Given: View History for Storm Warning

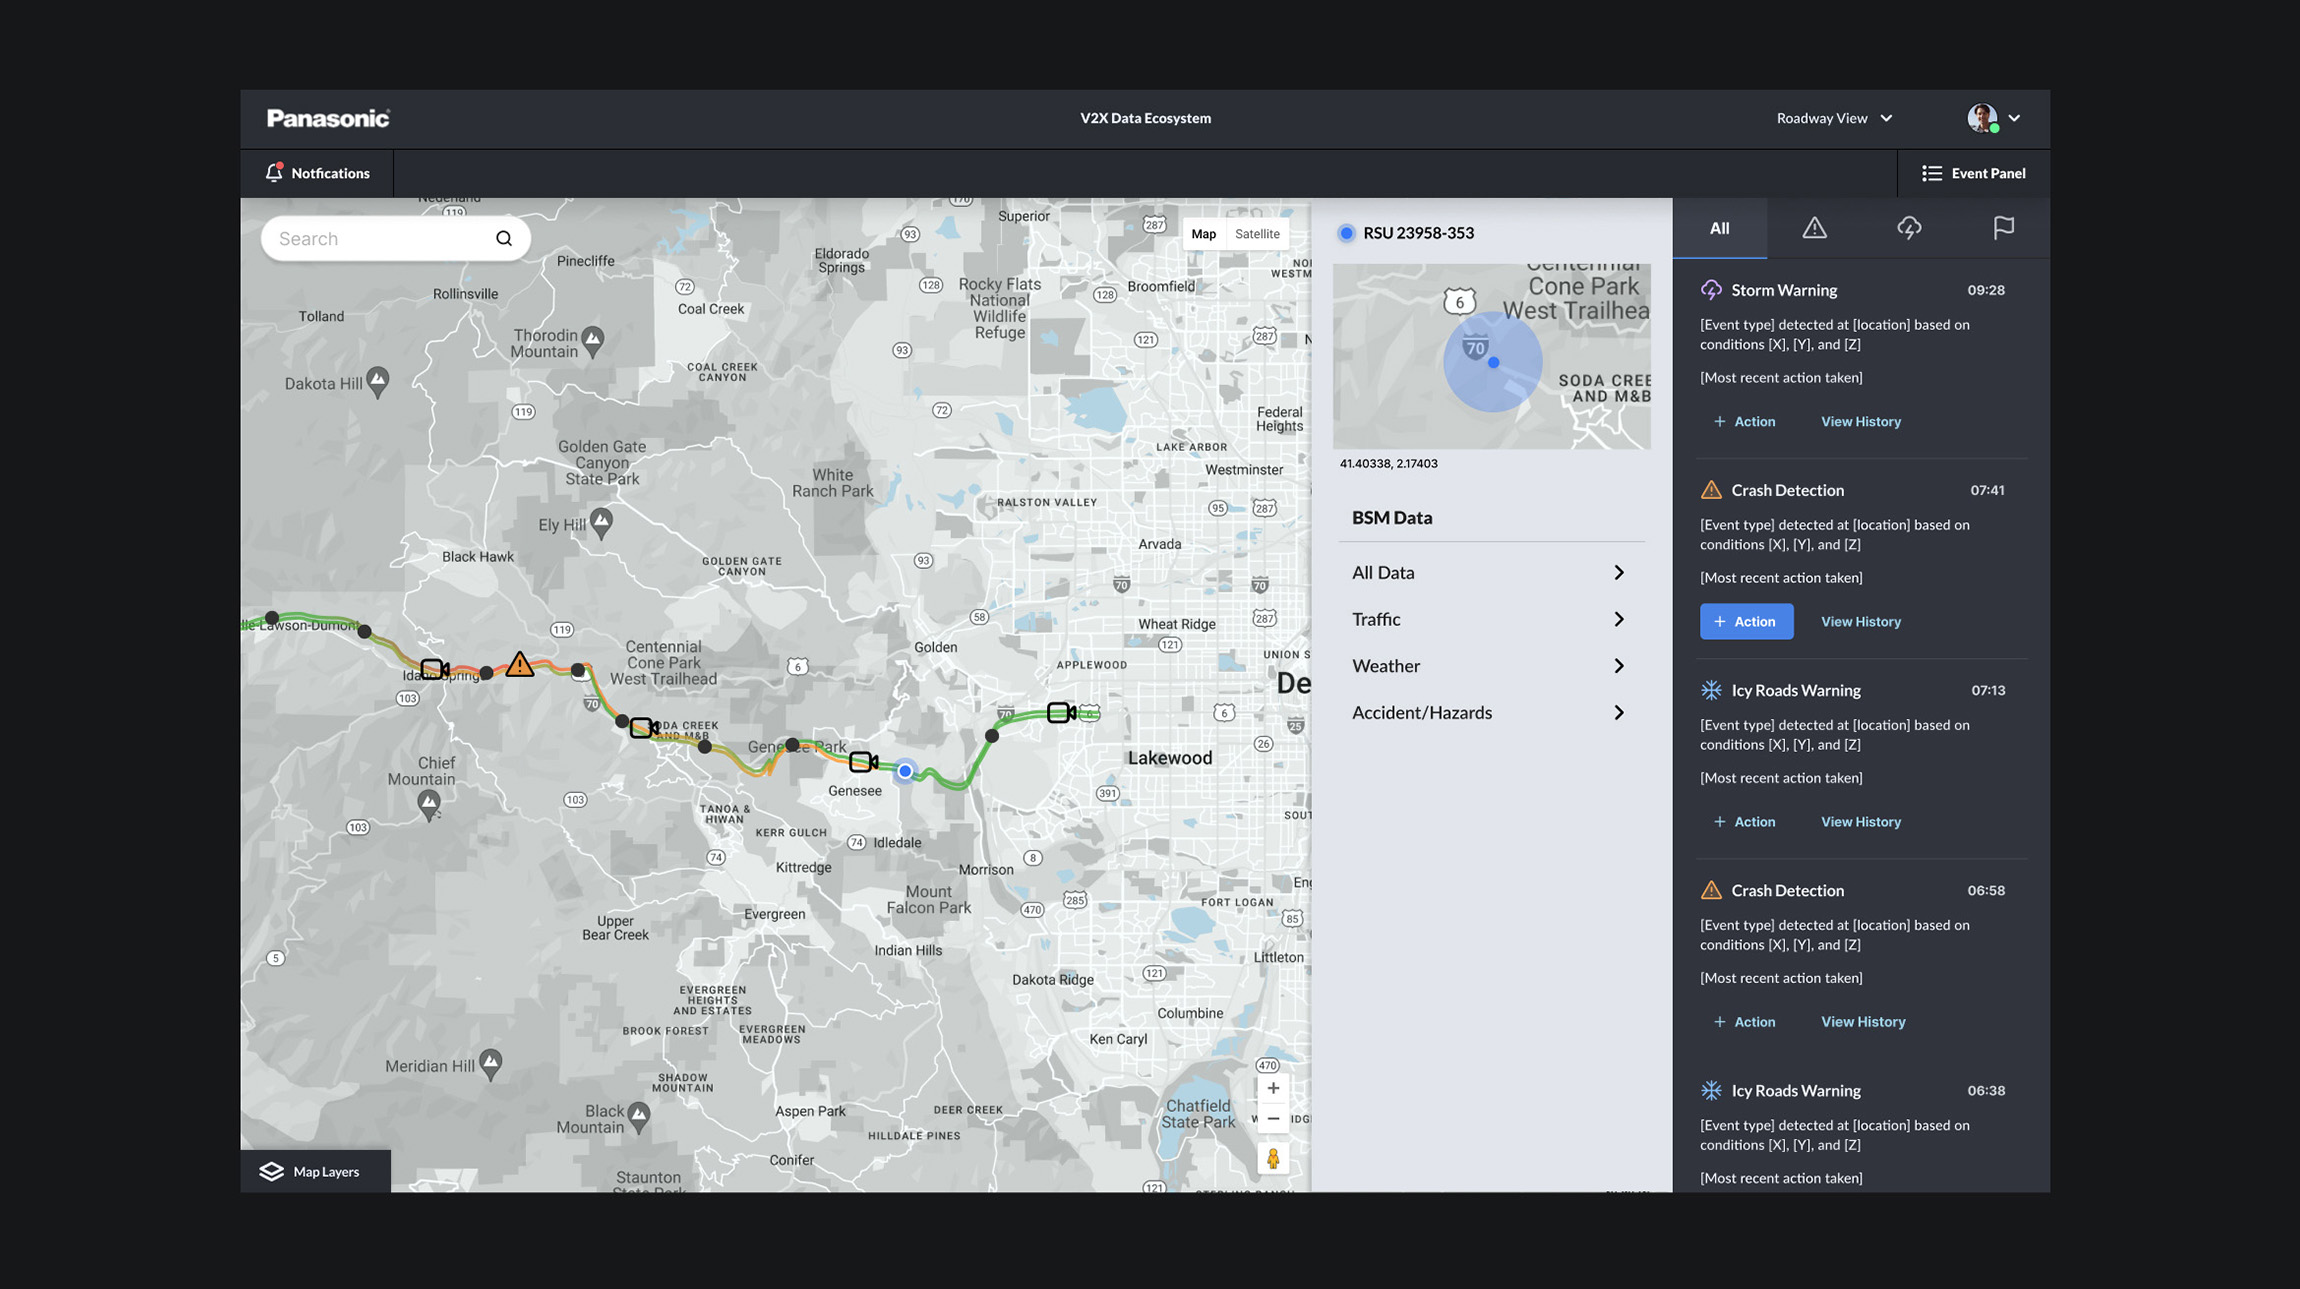Looking at the screenshot, I should pos(1860,421).
